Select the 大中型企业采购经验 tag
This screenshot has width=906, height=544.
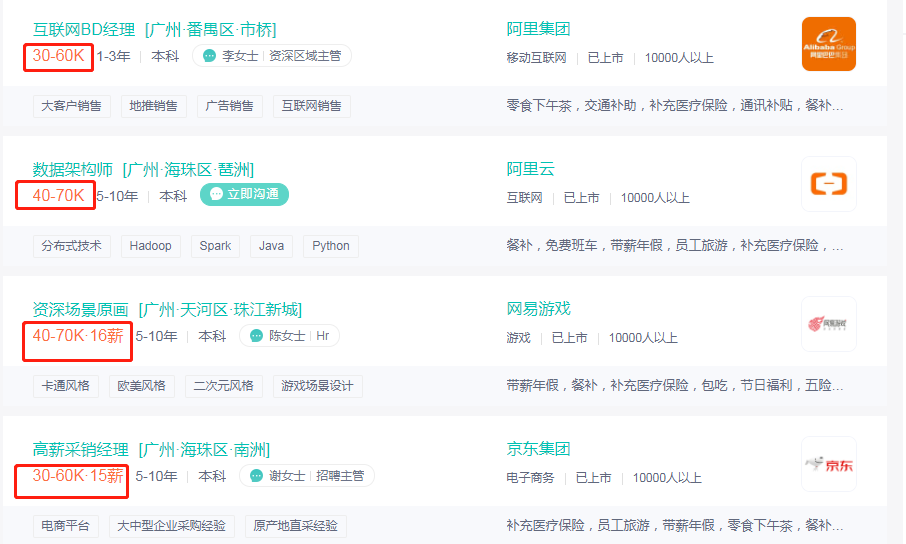[x=172, y=526]
